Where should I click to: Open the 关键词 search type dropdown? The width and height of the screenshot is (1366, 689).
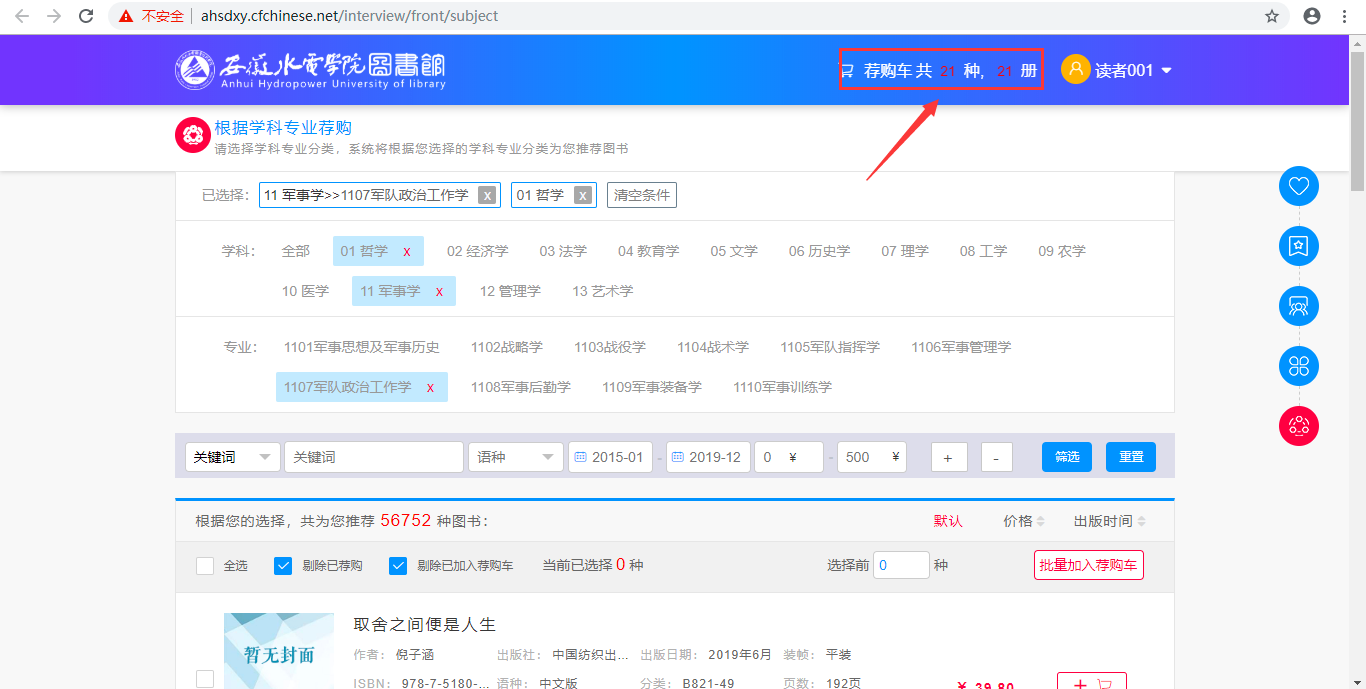point(232,457)
